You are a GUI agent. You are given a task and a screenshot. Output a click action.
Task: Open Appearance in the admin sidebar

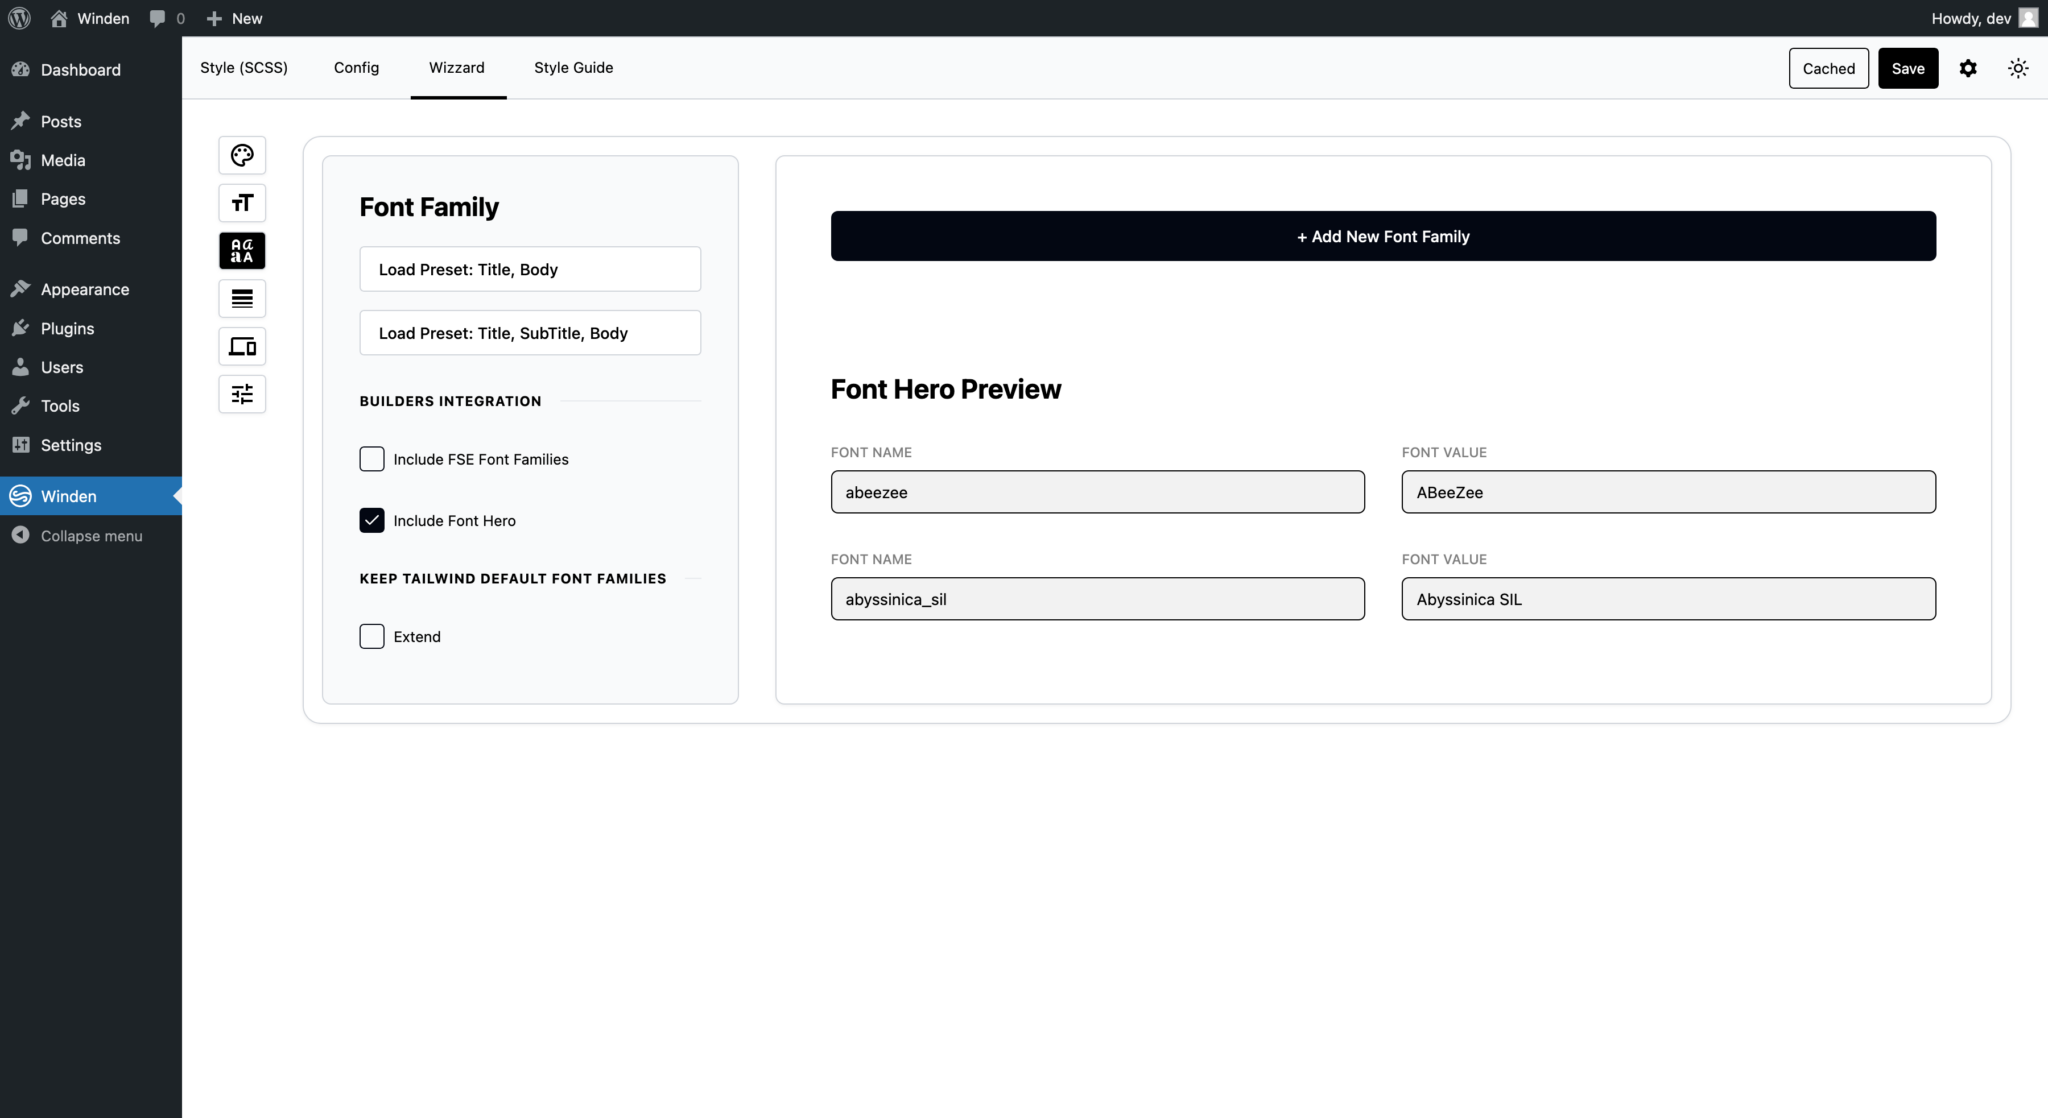point(91,289)
